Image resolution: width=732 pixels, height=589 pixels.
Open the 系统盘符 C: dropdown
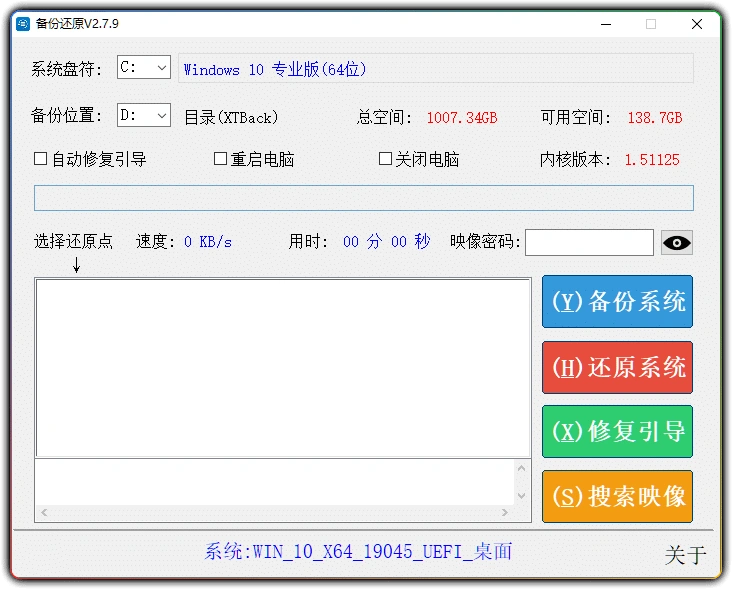click(x=144, y=67)
